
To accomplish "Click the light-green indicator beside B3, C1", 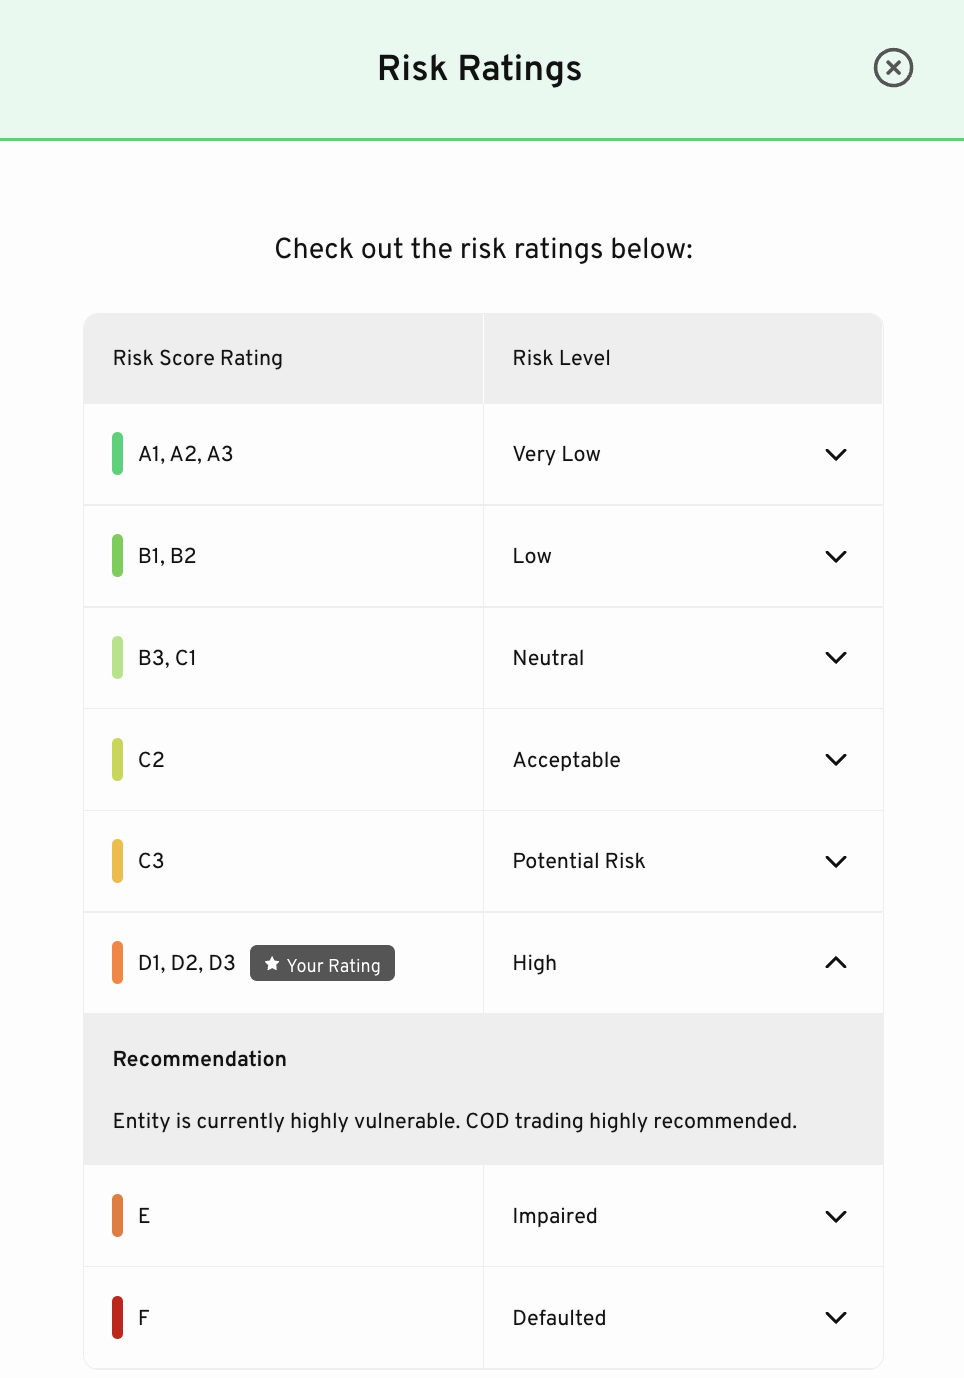I will coord(116,657).
